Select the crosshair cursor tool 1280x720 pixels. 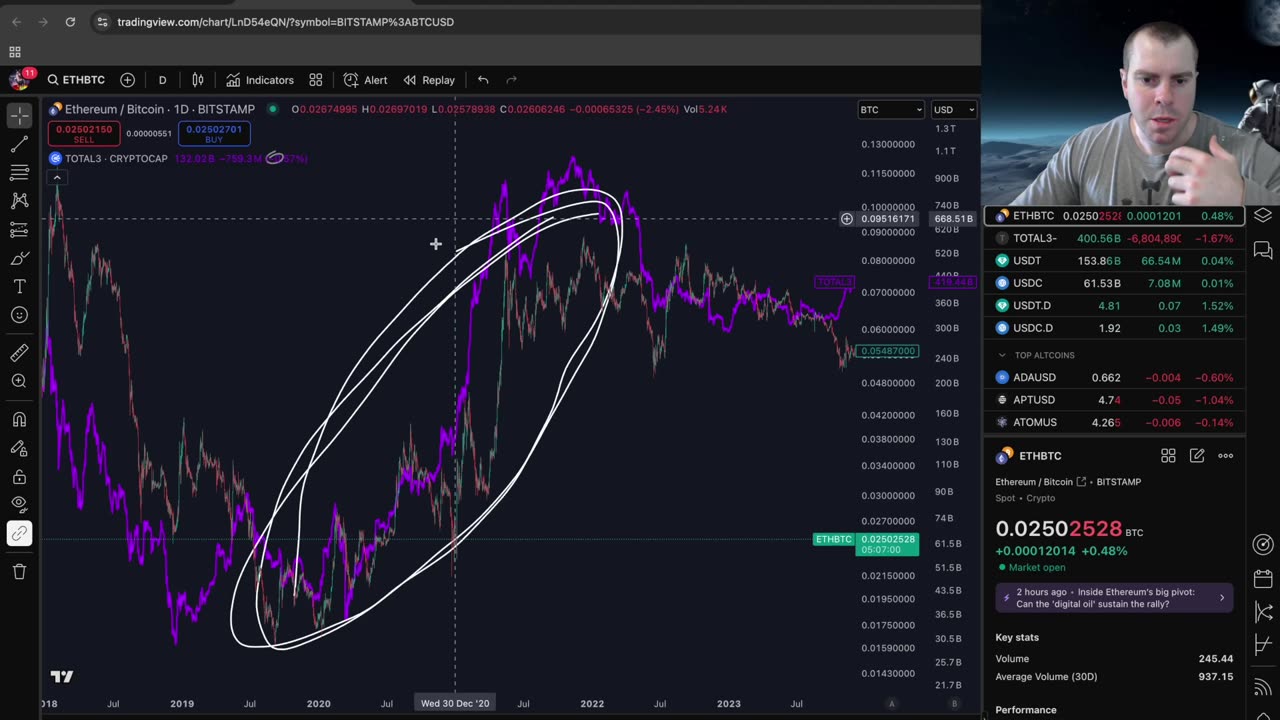click(19, 116)
